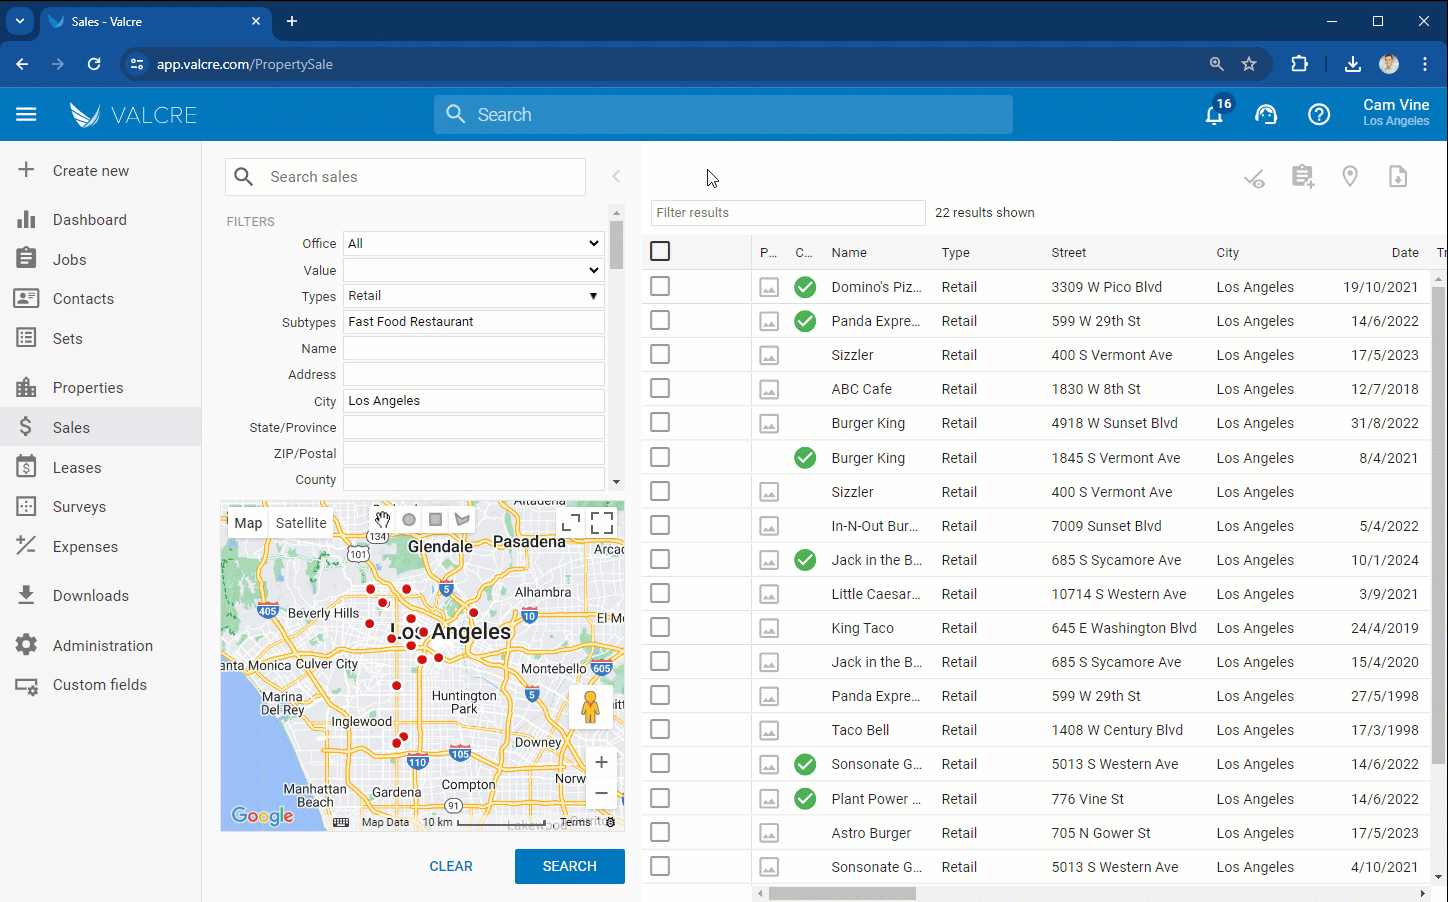1448x902 pixels.
Task: Open the hamburger navigation menu
Action: 26,115
